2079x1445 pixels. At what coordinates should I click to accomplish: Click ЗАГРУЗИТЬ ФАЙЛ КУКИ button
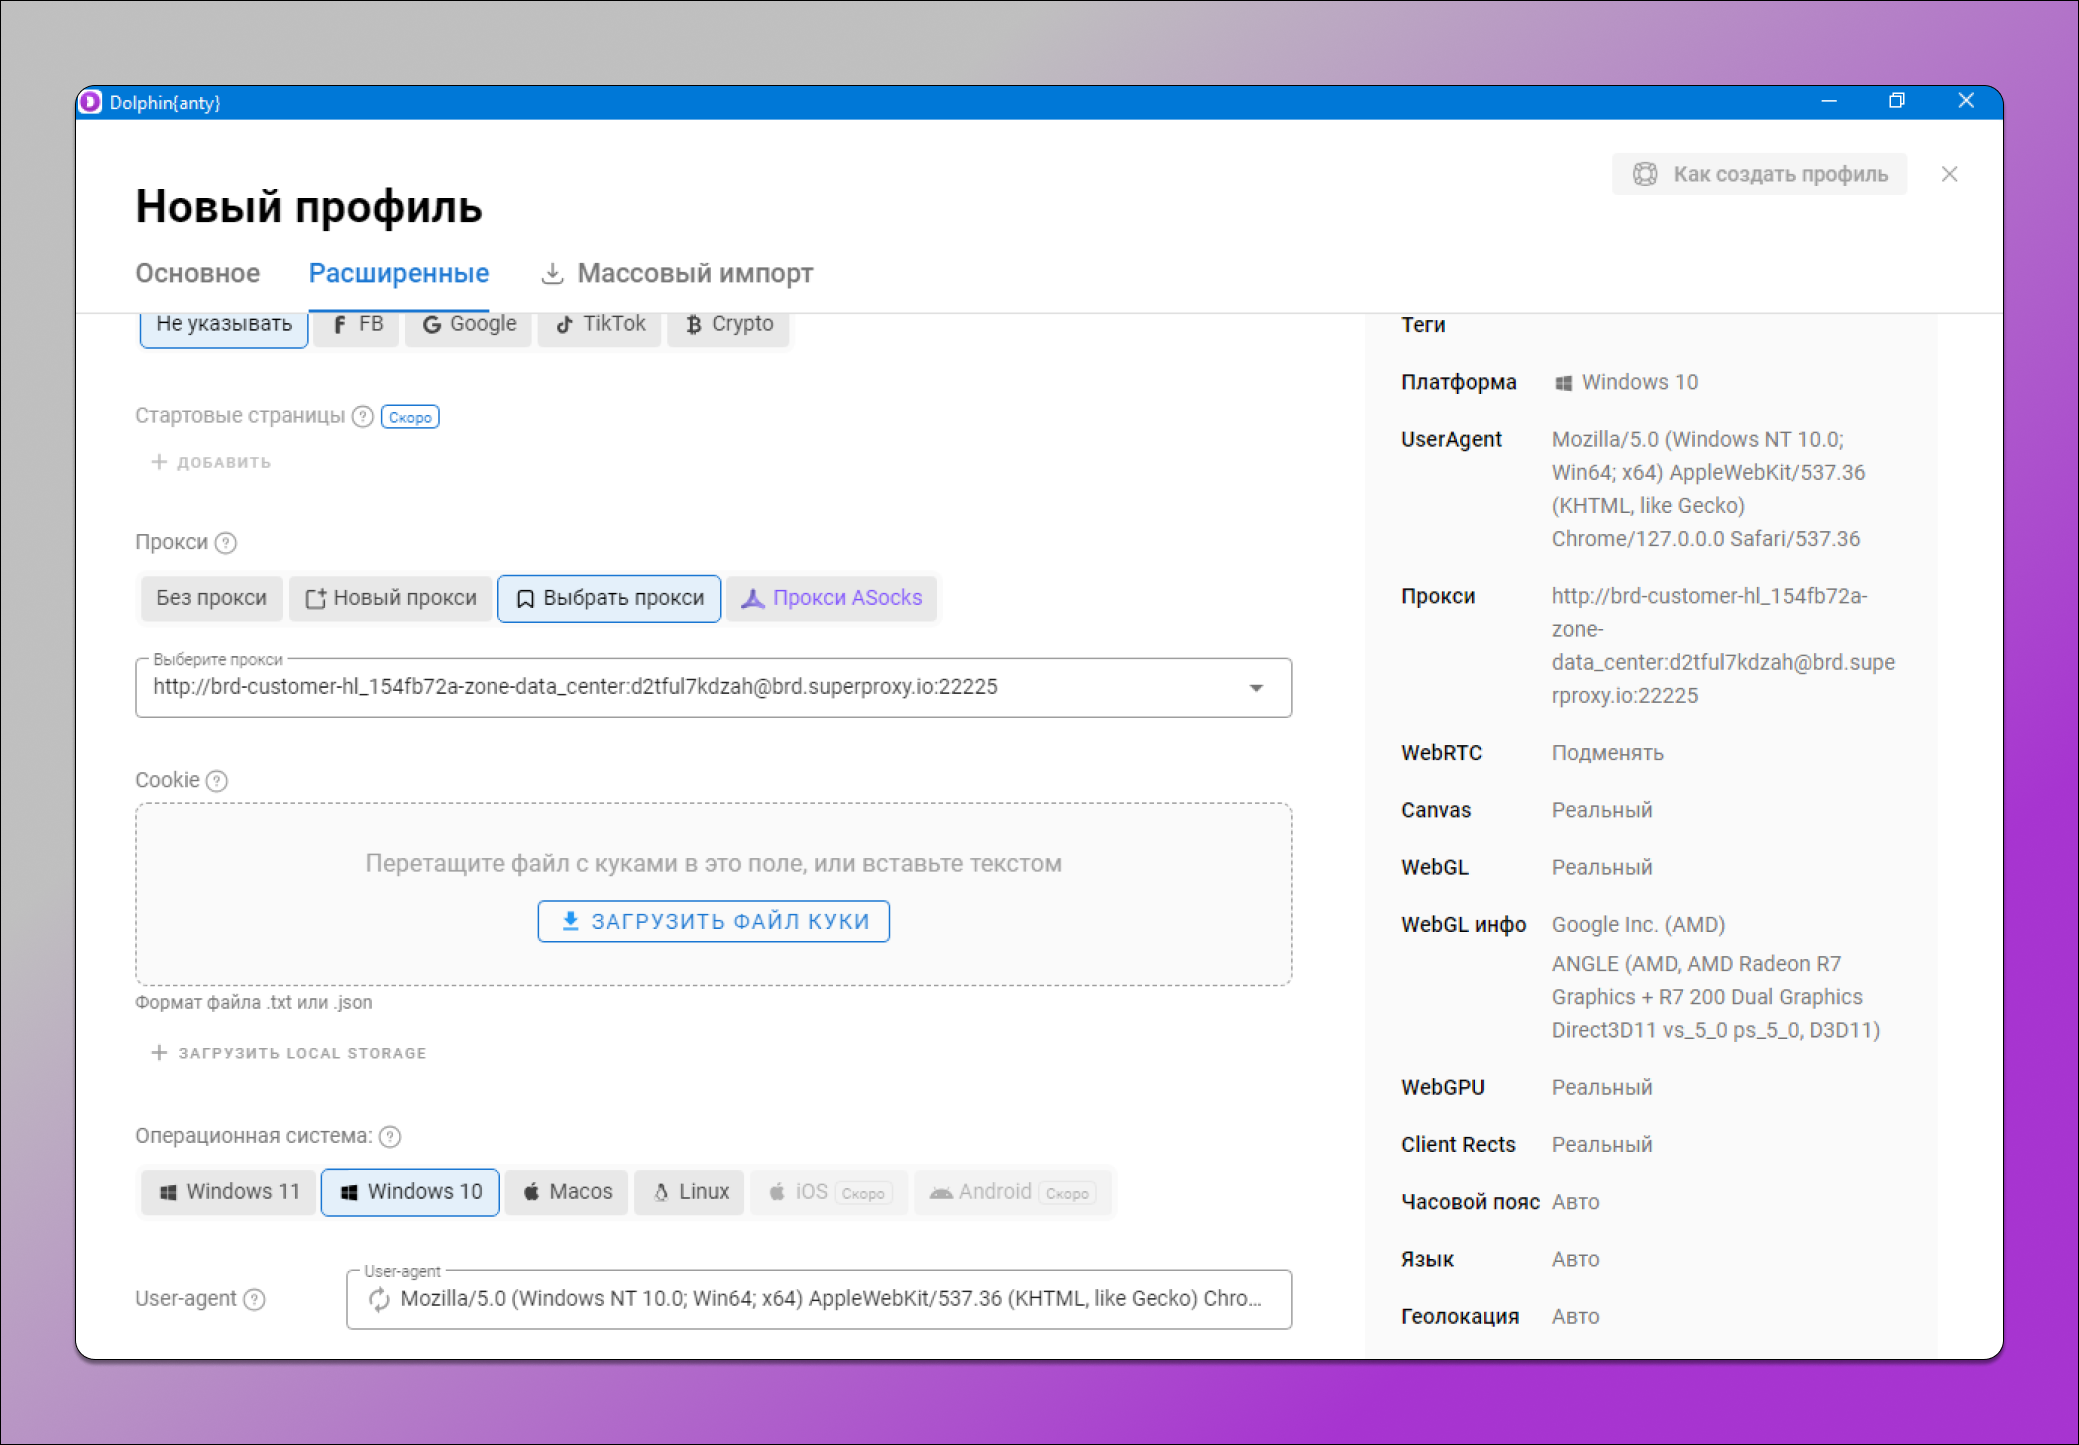tap(713, 921)
